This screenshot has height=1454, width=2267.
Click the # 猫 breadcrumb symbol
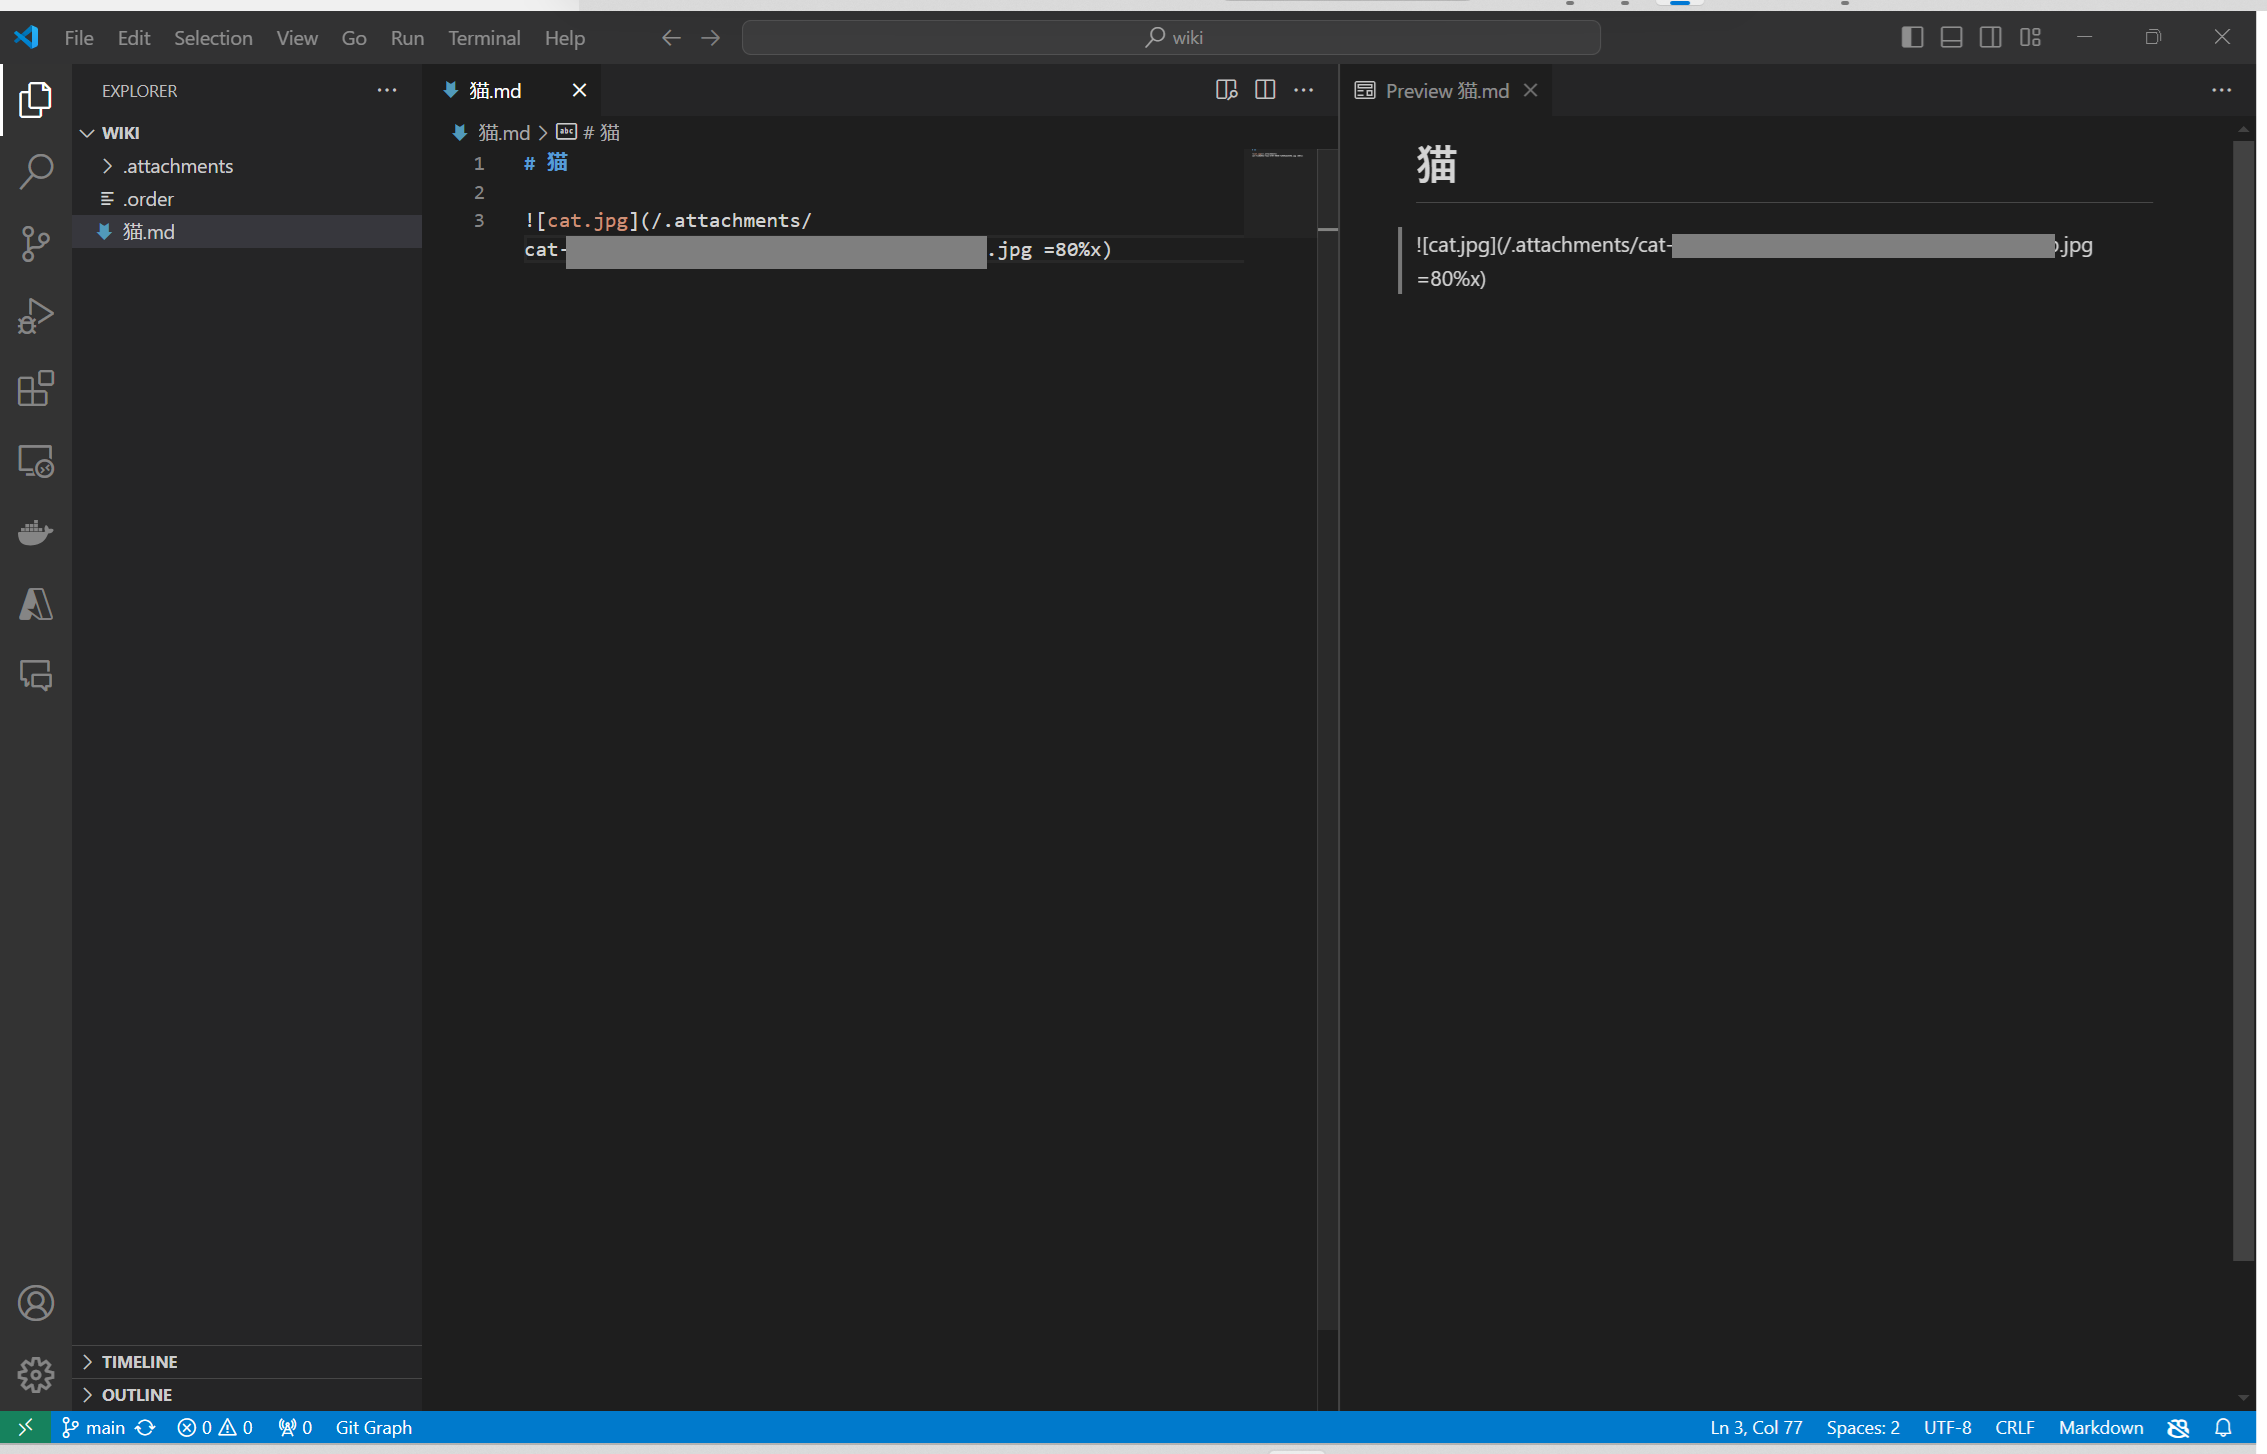(589, 132)
